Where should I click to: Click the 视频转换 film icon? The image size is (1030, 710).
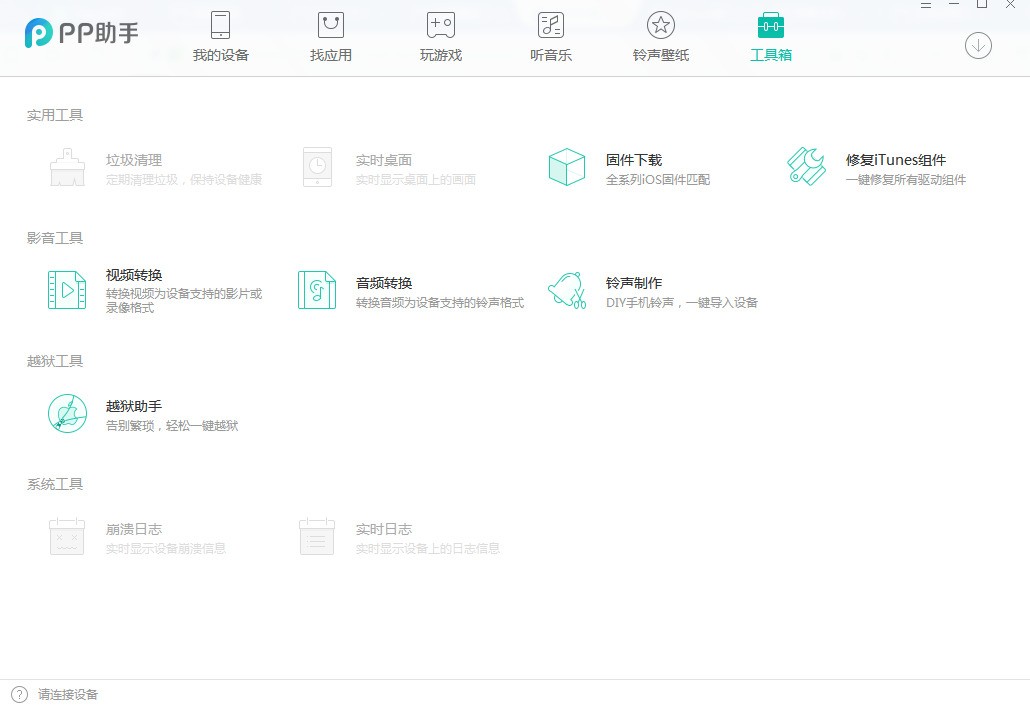click(x=67, y=290)
